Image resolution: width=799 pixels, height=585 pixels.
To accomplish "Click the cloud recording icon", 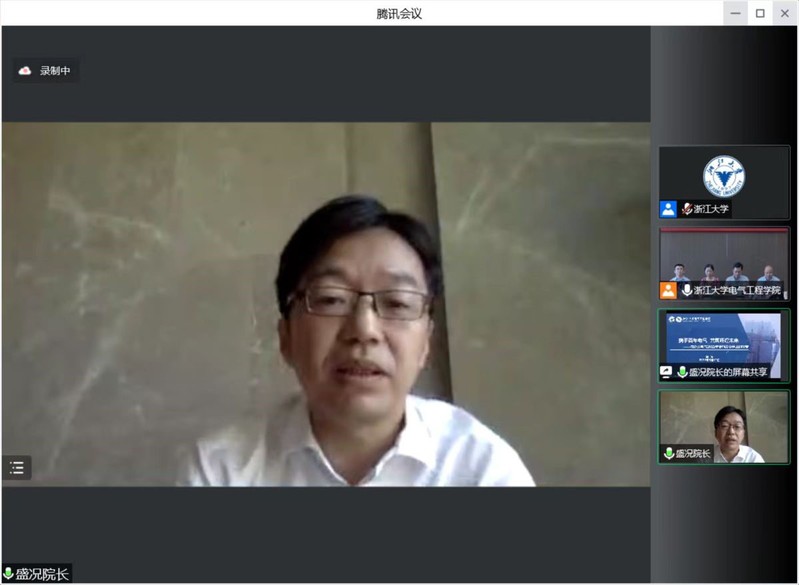I will [25, 71].
